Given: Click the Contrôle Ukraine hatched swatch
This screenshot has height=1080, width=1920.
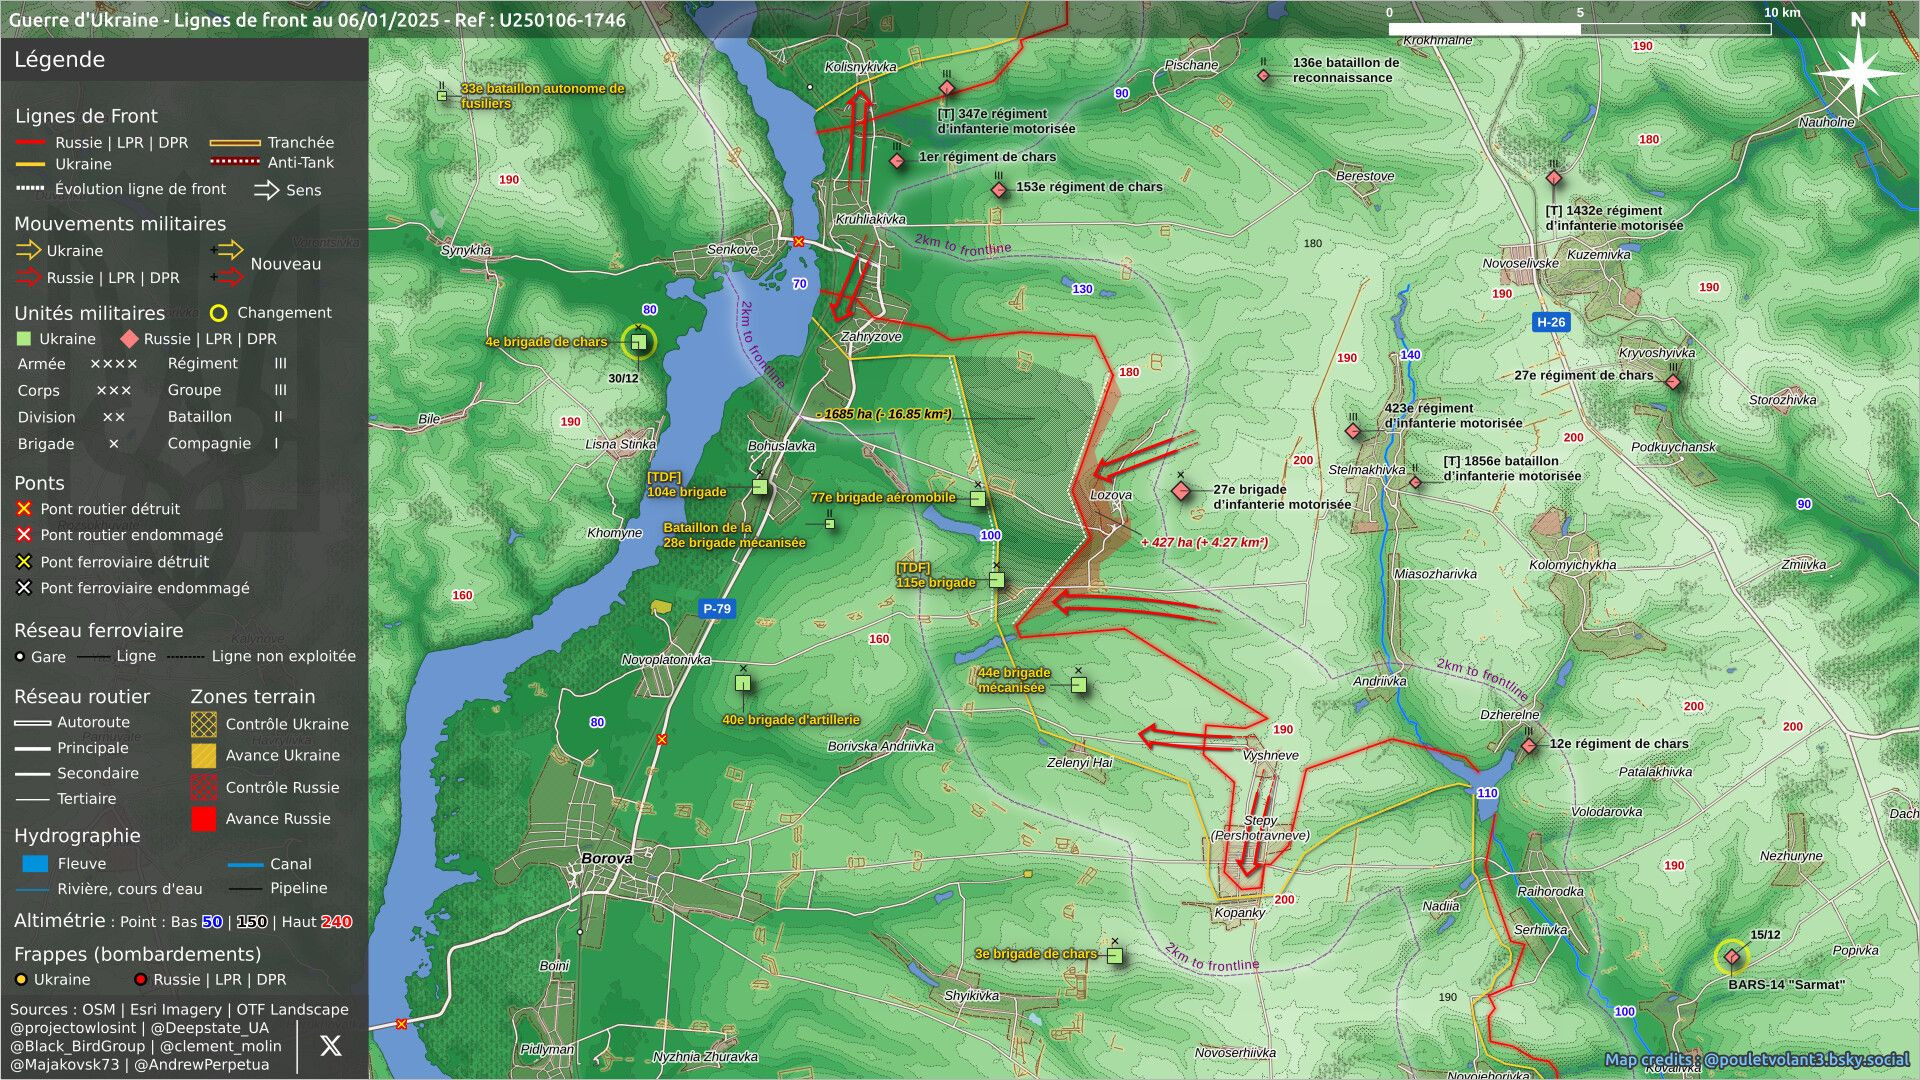Looking at the screenshot, I should pyautogui.click(x=204, y=724).
